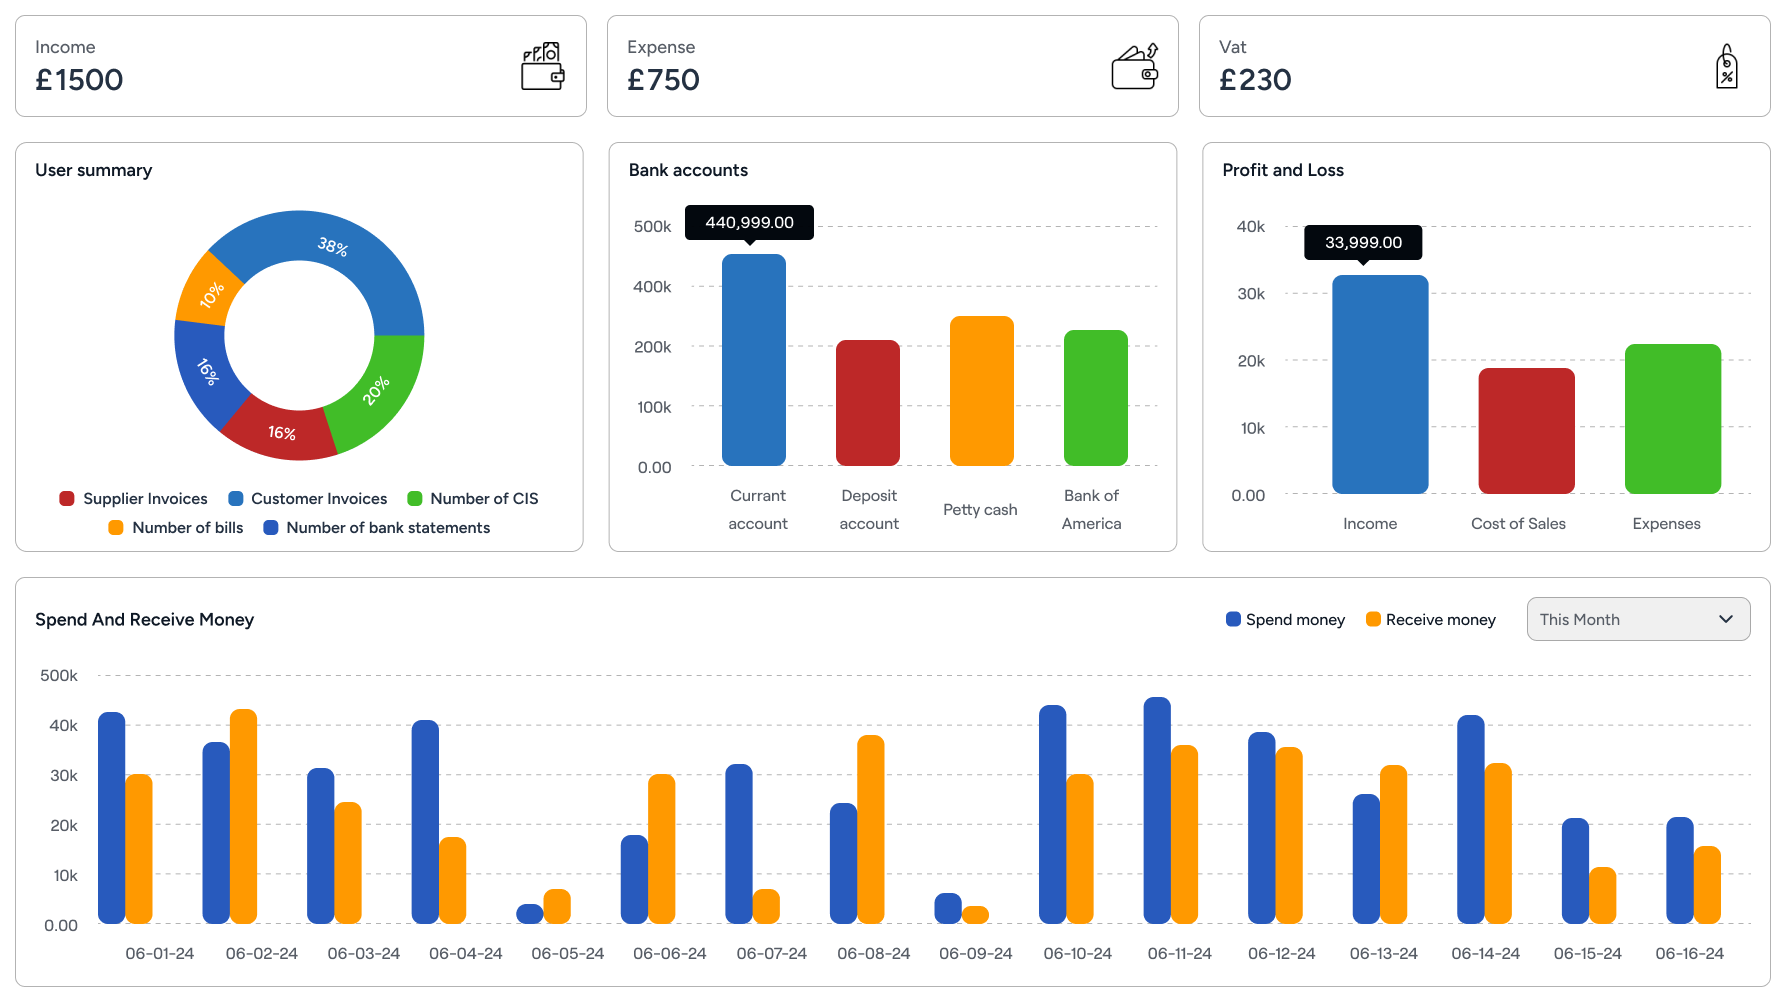
Task: Click the Cost of Sales red bar
Action: (x=1526, y=431)
